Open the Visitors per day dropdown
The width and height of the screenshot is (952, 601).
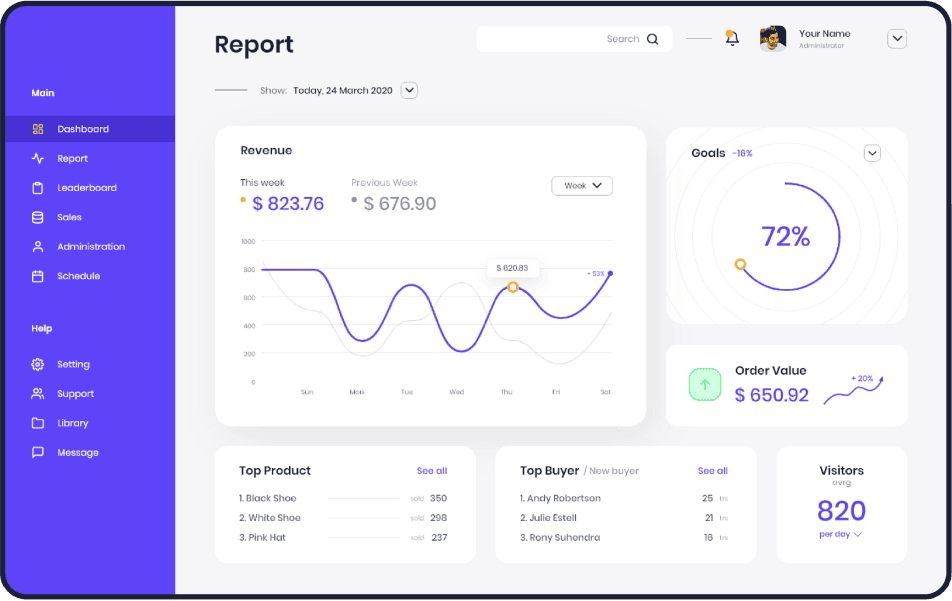click(x=840, y=535)
